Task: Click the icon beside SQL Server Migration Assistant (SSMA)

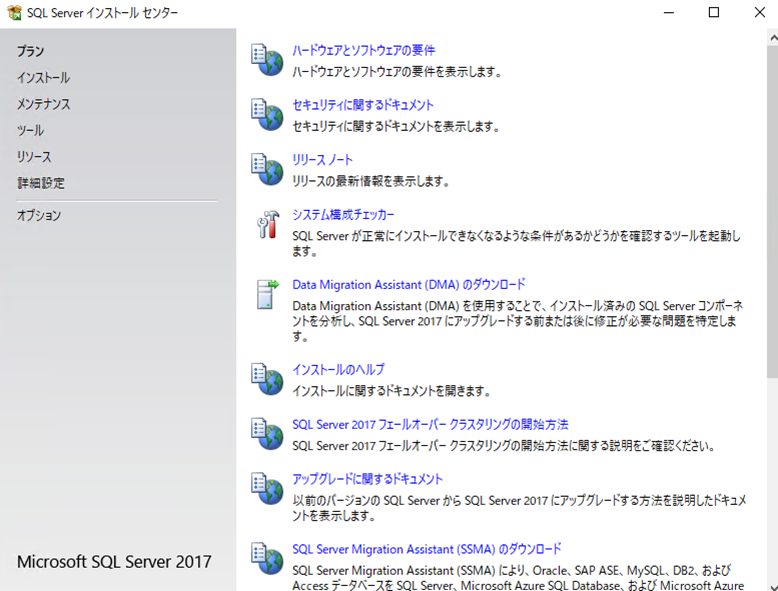Action: [x=267, y=558]
